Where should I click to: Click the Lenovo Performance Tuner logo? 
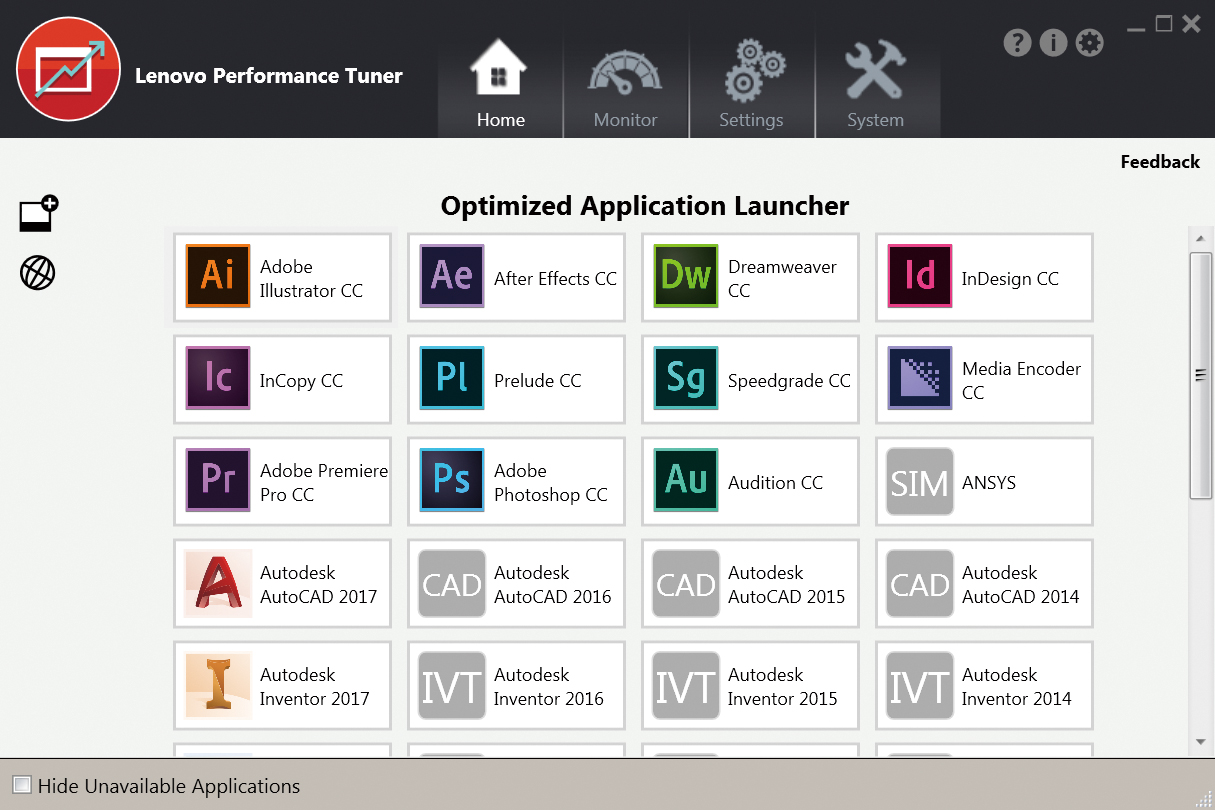(x=69, y=69)
